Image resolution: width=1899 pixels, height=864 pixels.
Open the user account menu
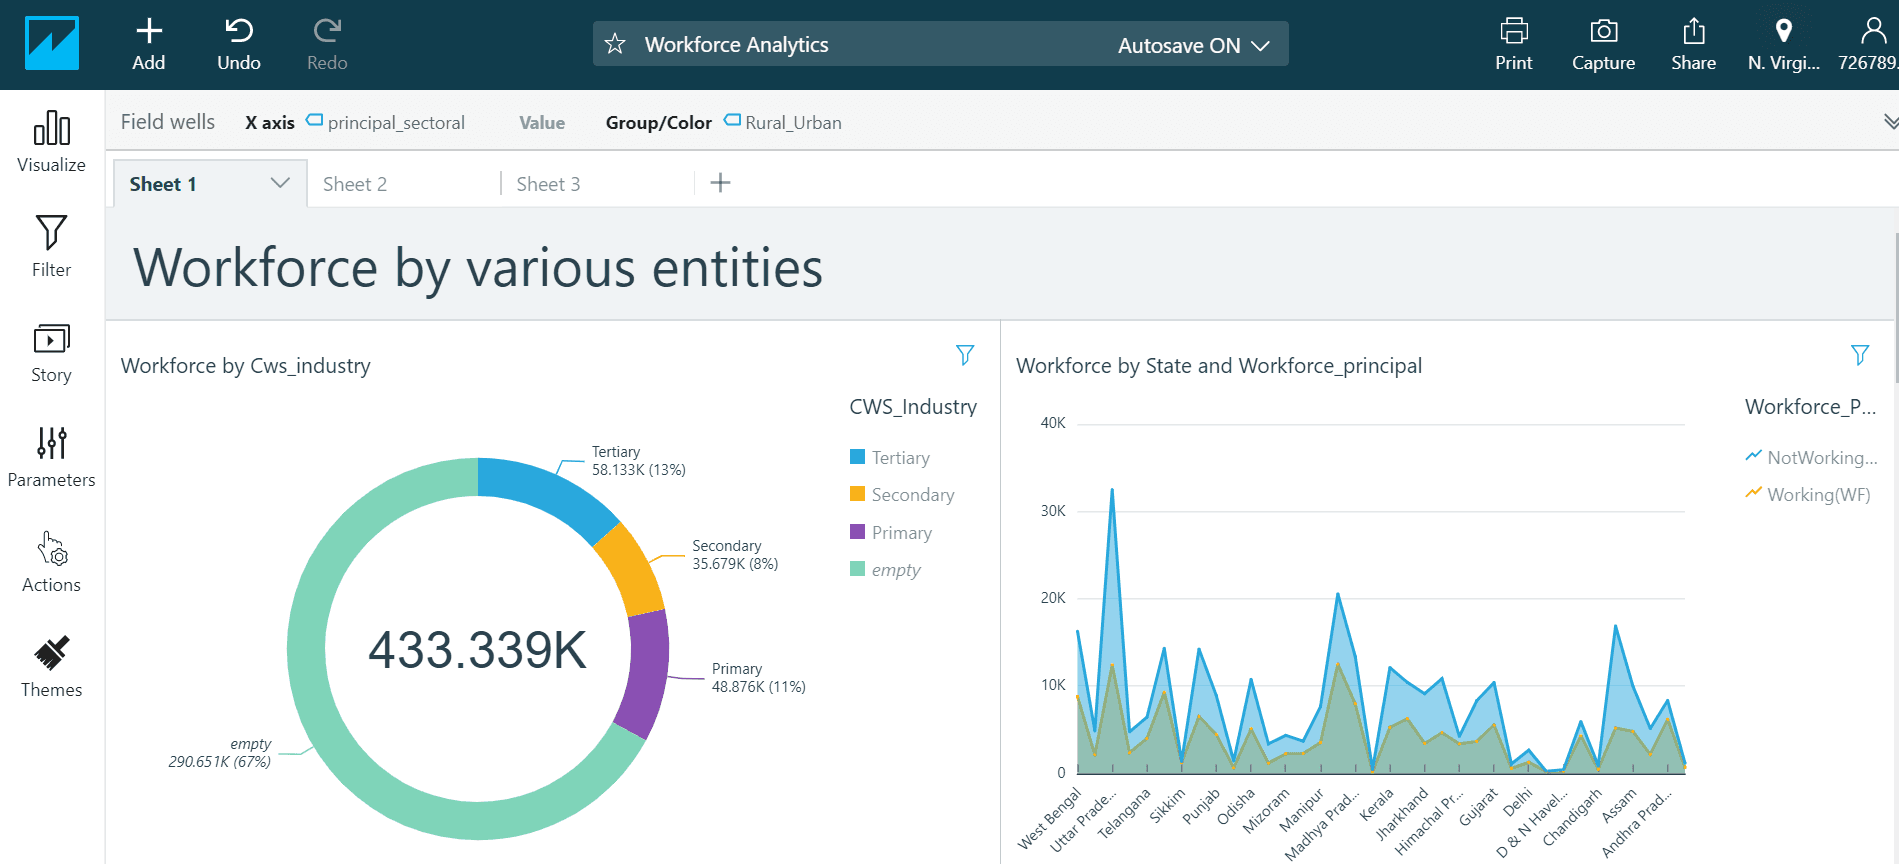(x=1869, y=45)
